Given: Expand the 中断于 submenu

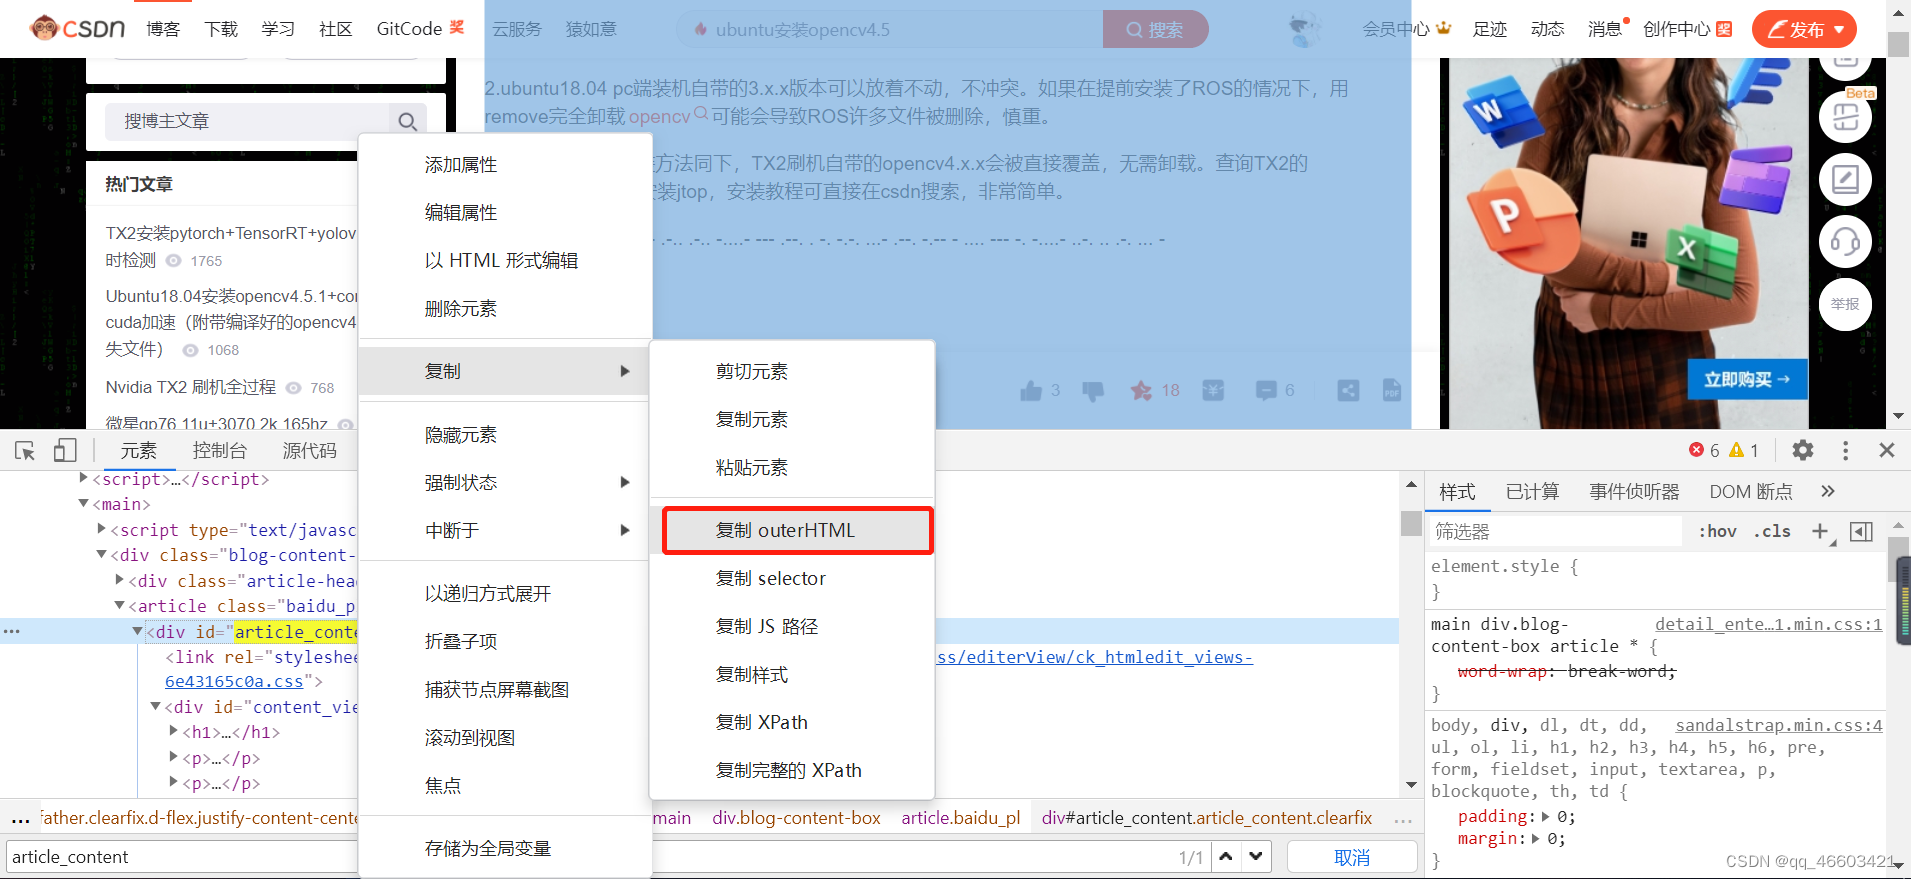Looking at the screenshot, I should click(x=505, y=531).
